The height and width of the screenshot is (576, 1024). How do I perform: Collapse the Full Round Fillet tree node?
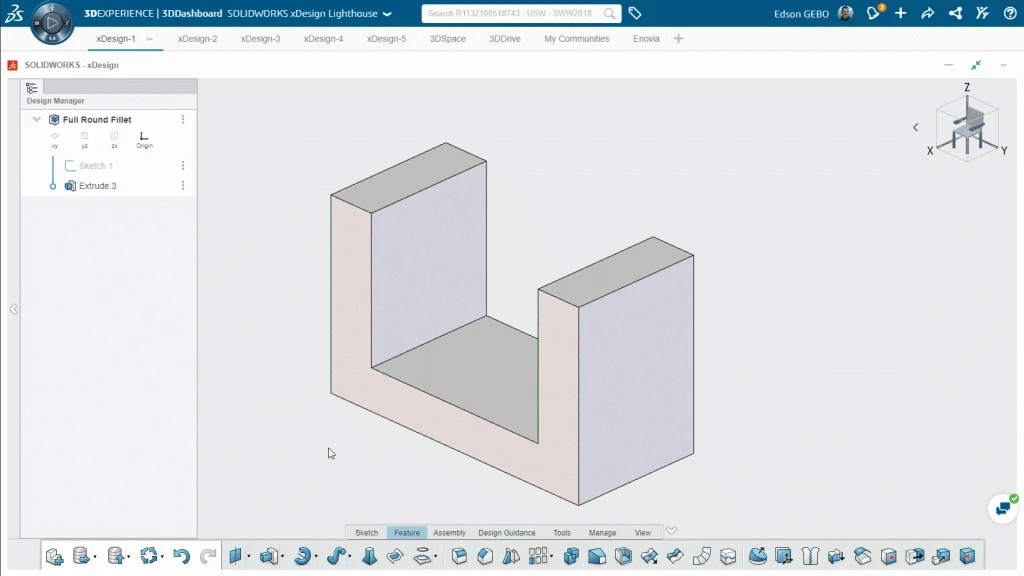pos(37,120)
